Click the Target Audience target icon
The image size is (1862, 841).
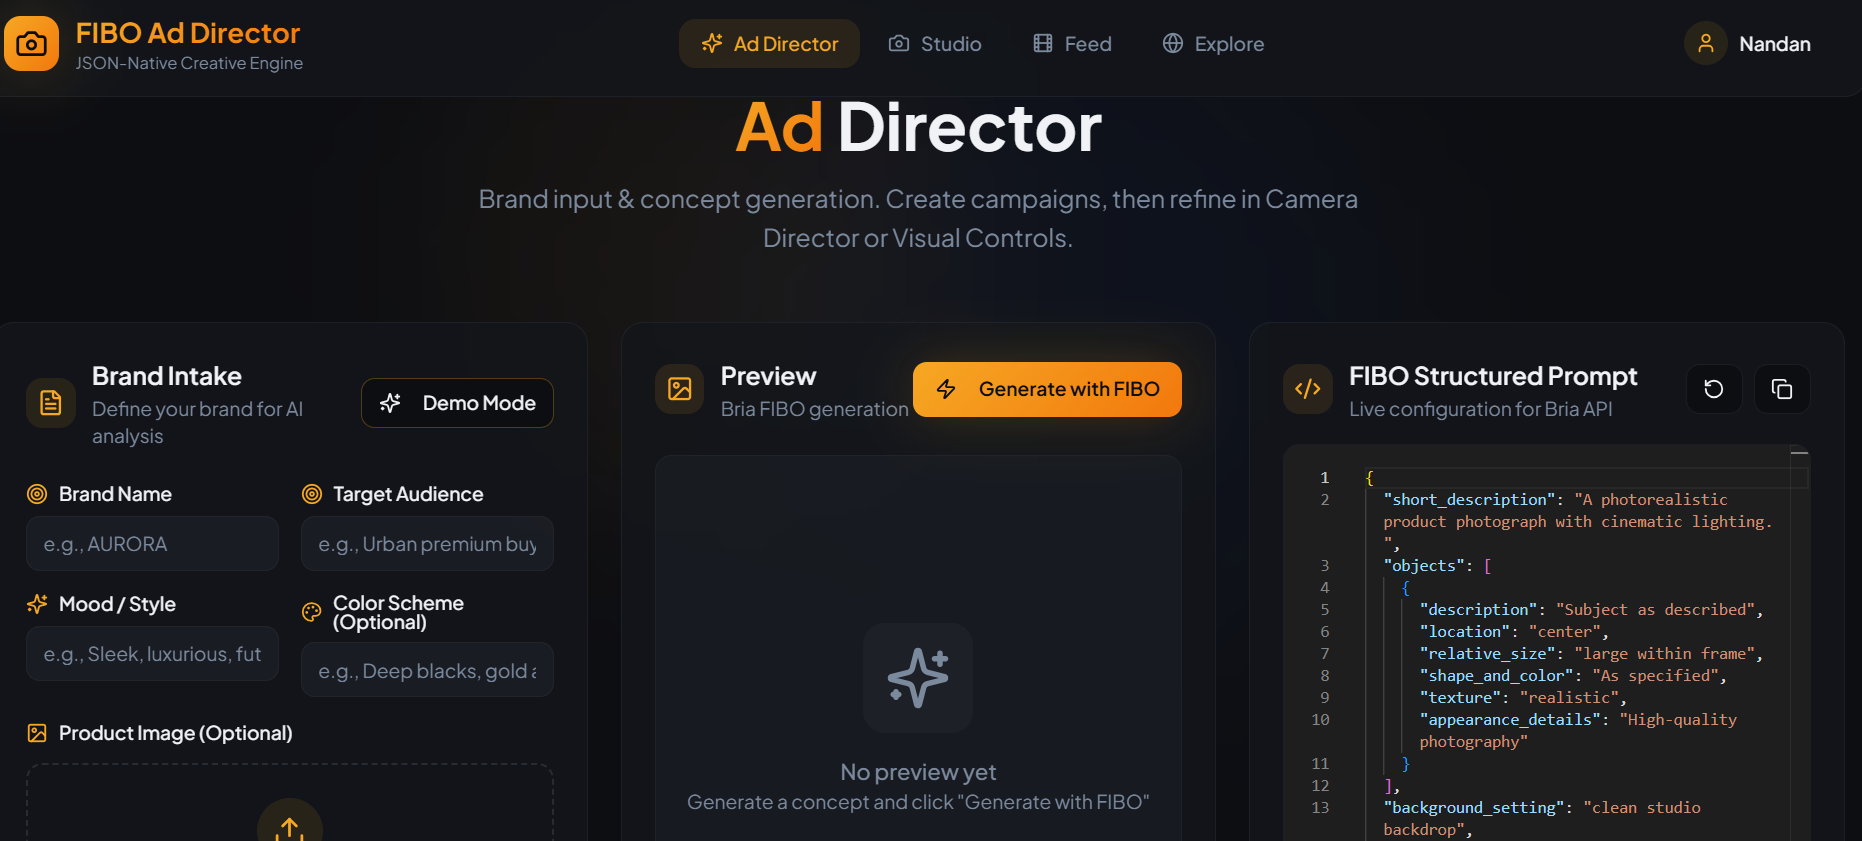(312, 494)
